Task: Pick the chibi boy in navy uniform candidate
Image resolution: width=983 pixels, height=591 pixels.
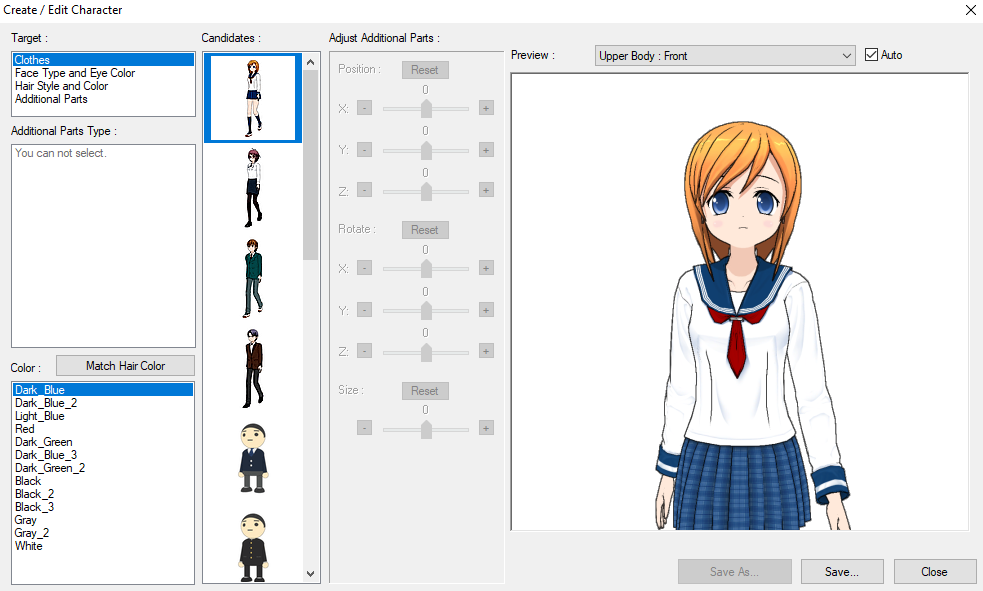Action: point(253,459)
